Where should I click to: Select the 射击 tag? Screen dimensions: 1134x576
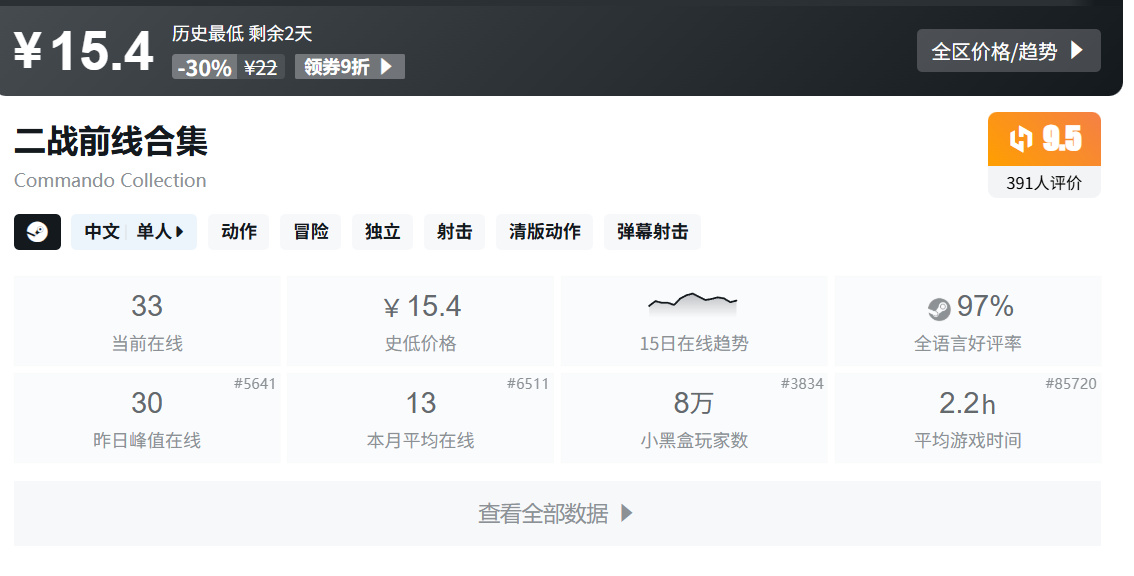(454, 232)
